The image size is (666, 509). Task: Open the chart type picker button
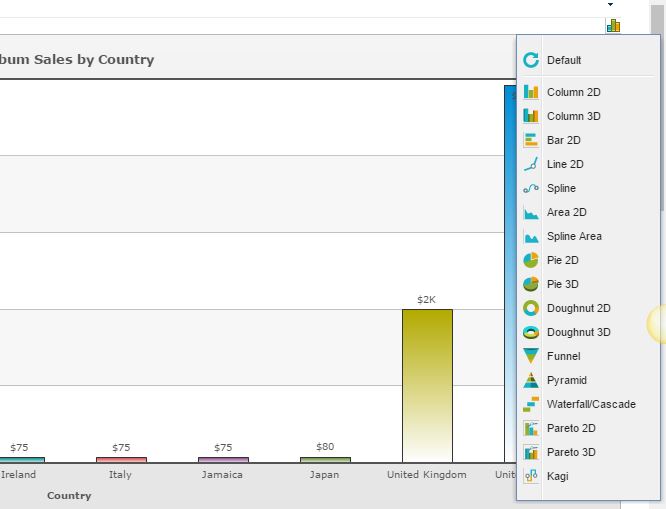[x=613, y=26]
